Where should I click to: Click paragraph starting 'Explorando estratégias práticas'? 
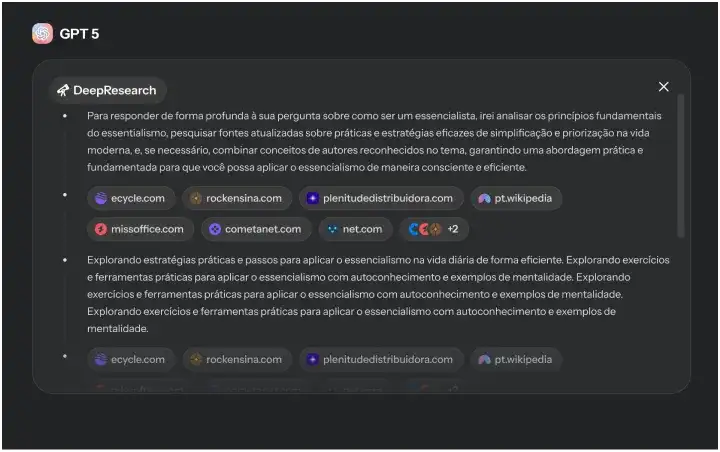pos(378,294)
